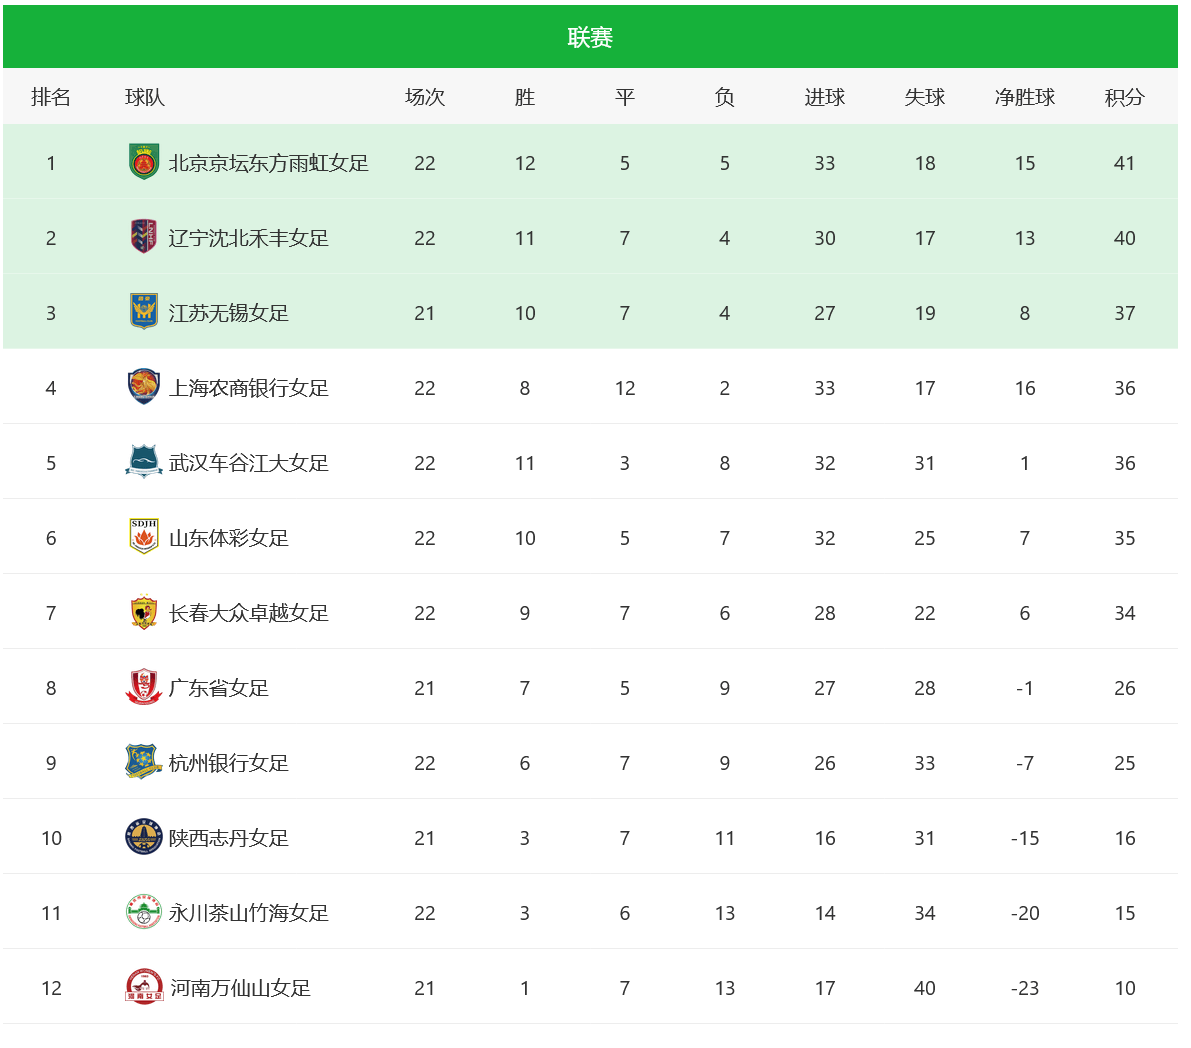The image size is (1191, 1048).
Task: Select the 联赛 header tab
Action: [x=590, y=37]
